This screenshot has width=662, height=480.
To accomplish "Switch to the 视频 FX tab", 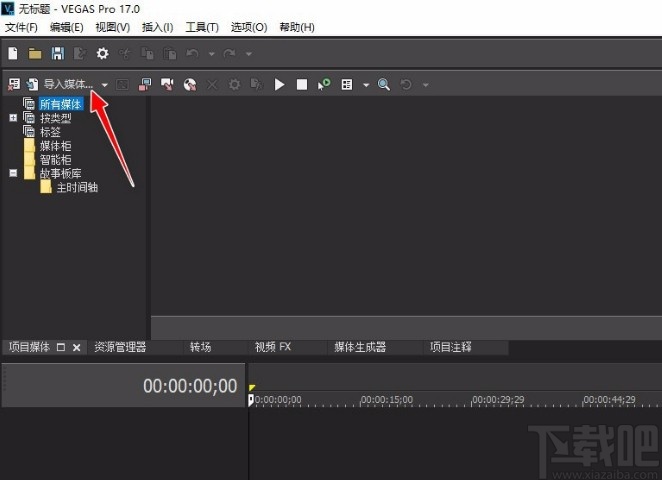I will (x=273, y=347).
